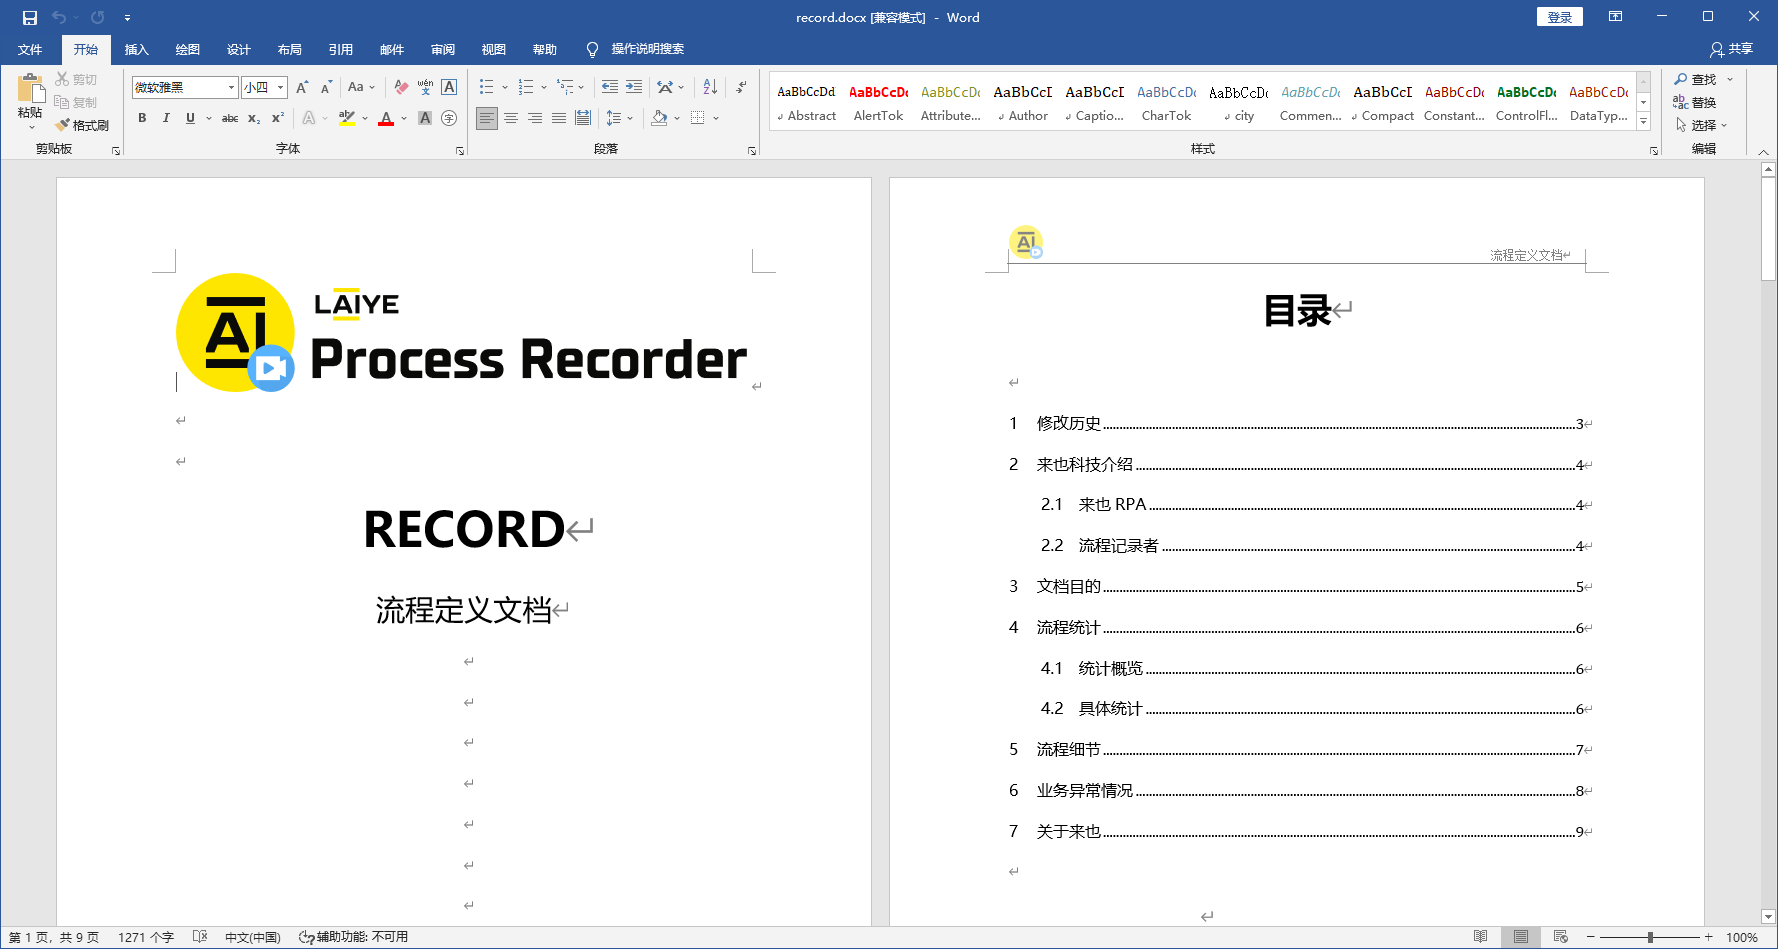Open the phonetic guide (wén) tool
The width and height of the screenshot is (1778, 949).
click(x=425, y=87)
